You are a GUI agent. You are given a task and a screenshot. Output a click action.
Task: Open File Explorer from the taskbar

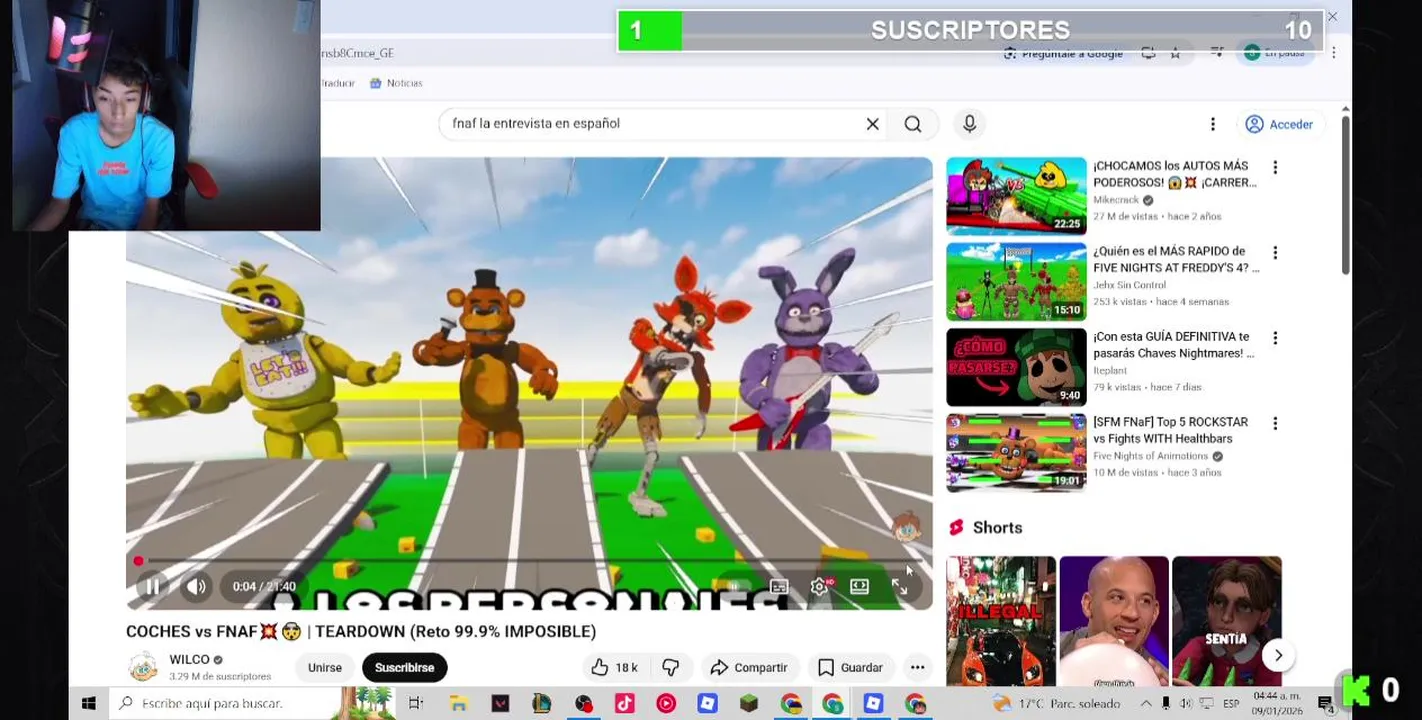tap(459, 703)
